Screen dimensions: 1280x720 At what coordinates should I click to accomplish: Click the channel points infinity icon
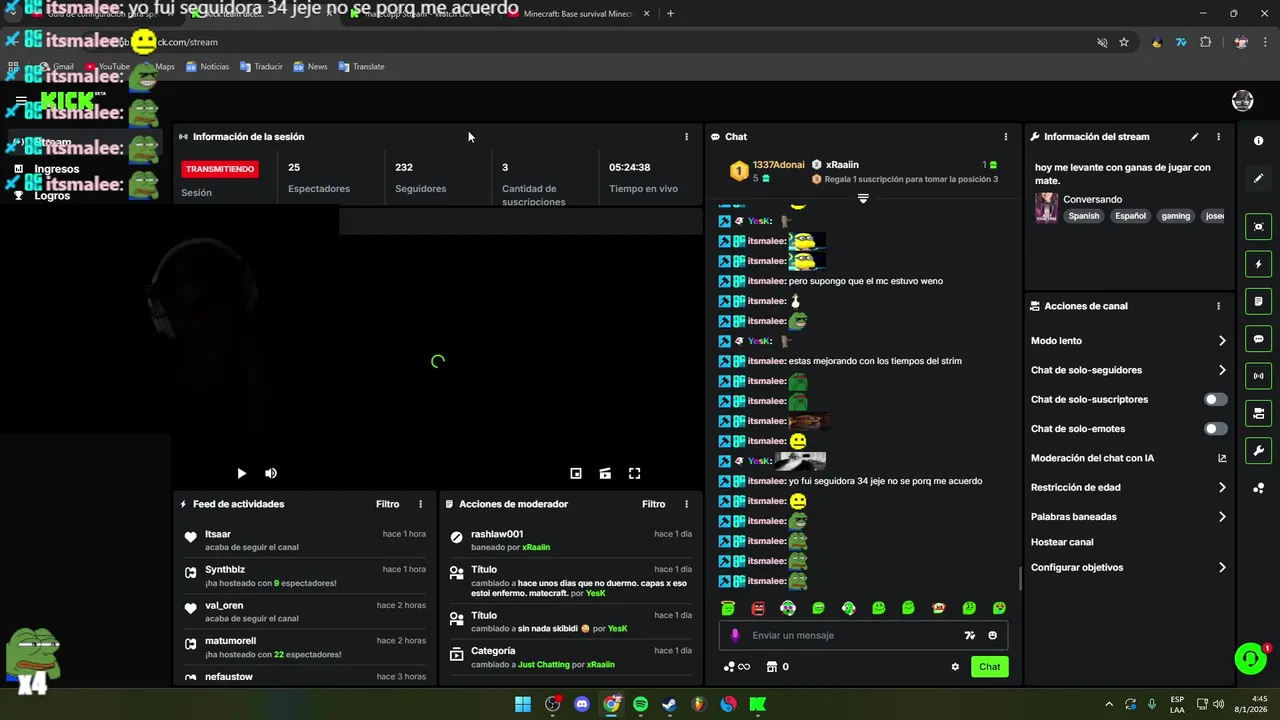pos(736,667)
